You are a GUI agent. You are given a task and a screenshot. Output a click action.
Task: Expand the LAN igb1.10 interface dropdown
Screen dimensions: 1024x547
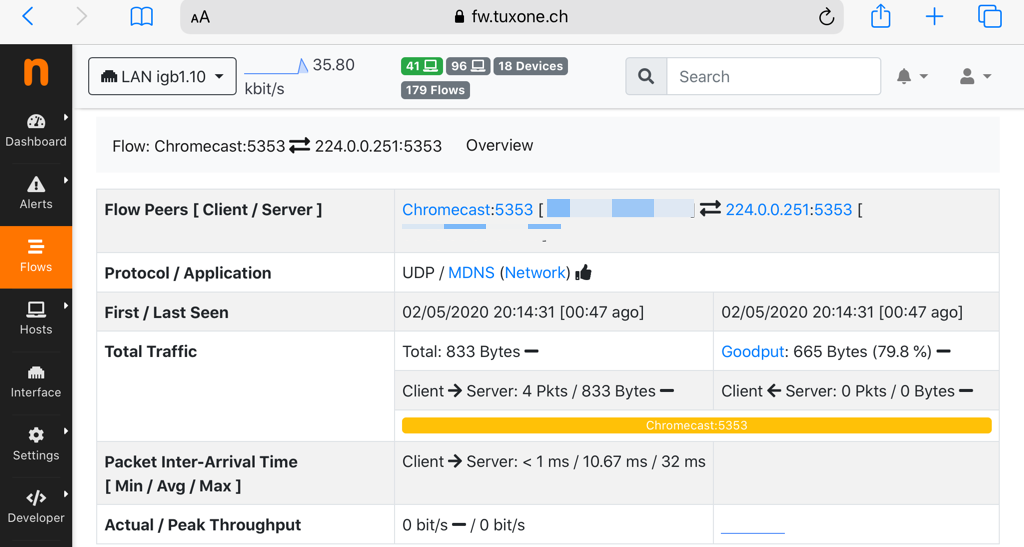coord(162,77)
